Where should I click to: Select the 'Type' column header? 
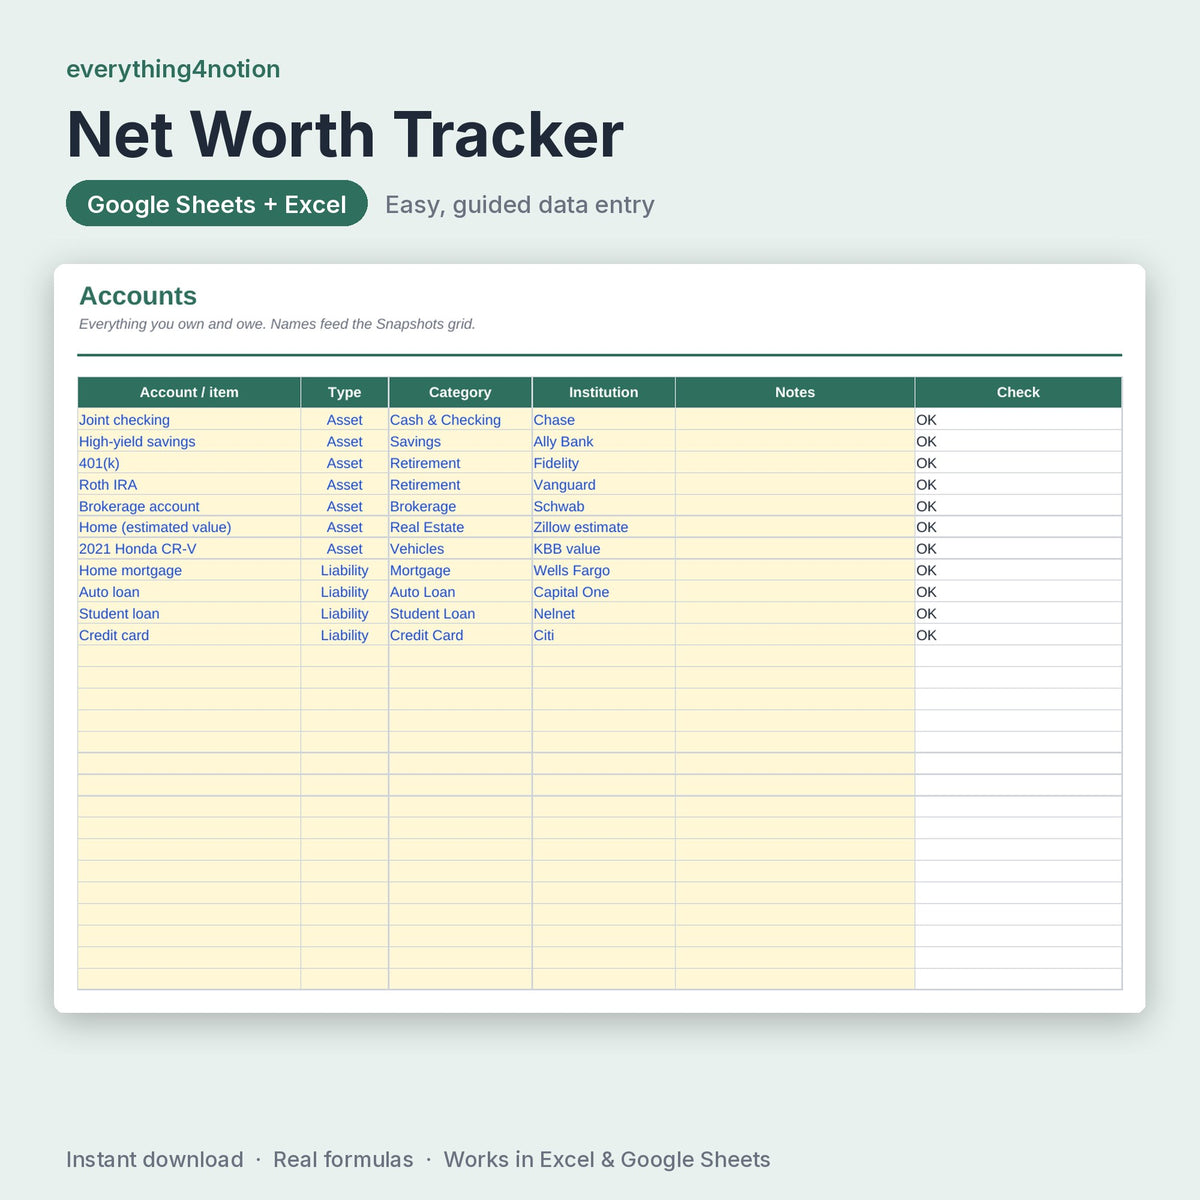click(x=344, y=392)
